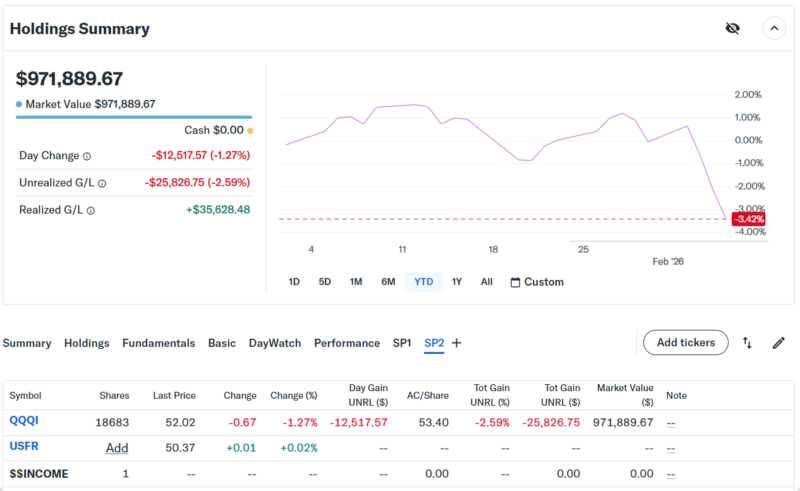
Task: Click the sort arrows icon
Action: pyautogui.click(x=747, y=343)
